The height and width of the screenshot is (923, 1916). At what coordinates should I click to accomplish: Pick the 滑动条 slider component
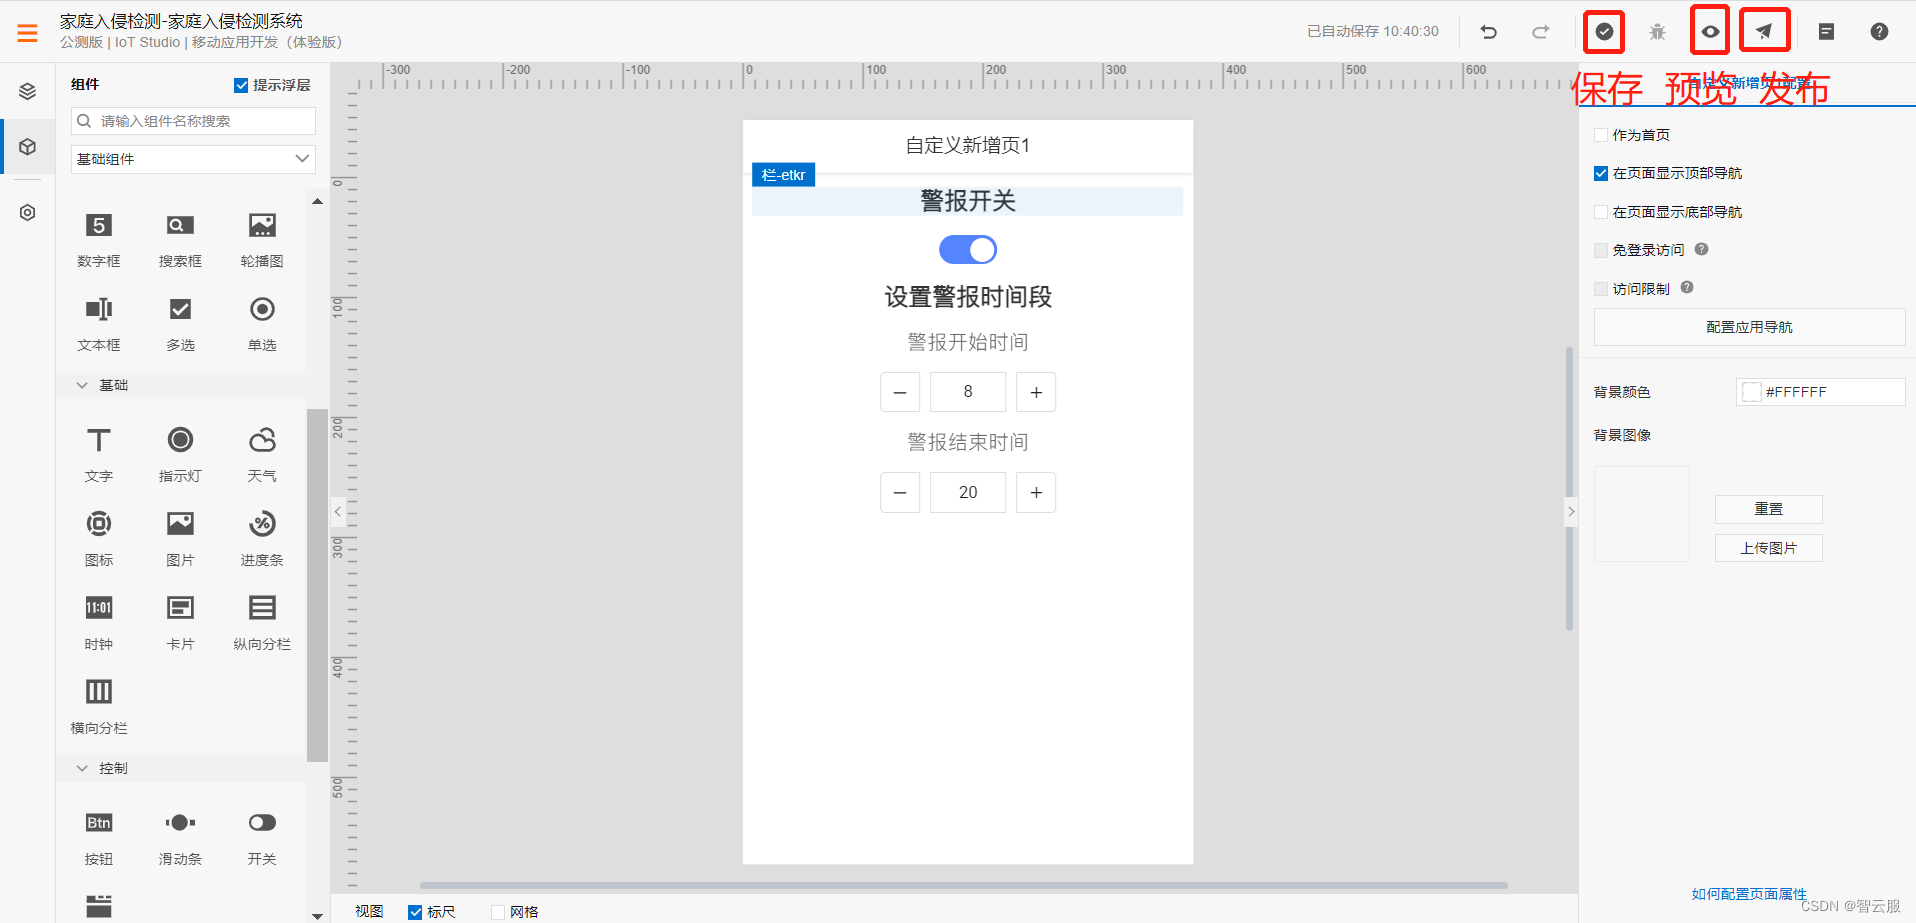pyautogui.click(x=180, y=838)
